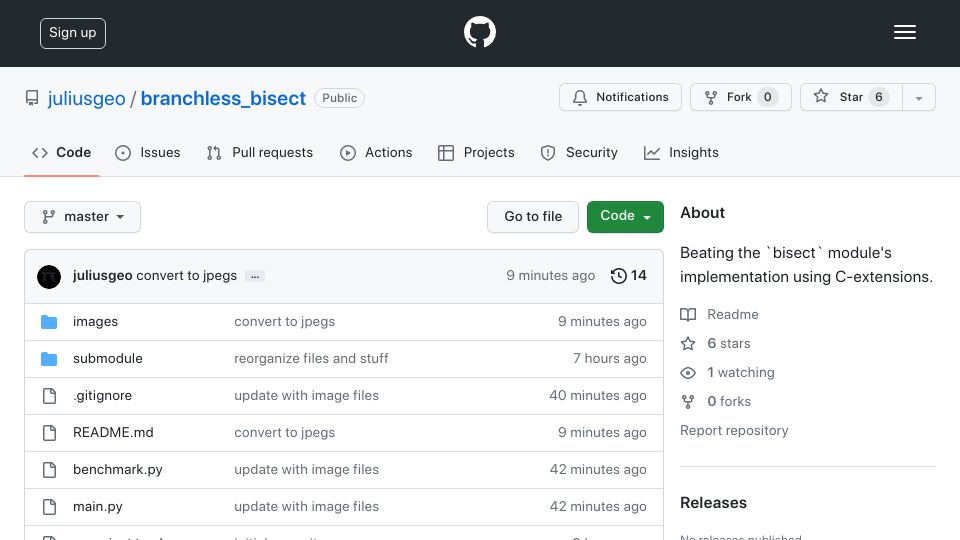
Task: Open the main.py file
Action: (x=98, y=506)
